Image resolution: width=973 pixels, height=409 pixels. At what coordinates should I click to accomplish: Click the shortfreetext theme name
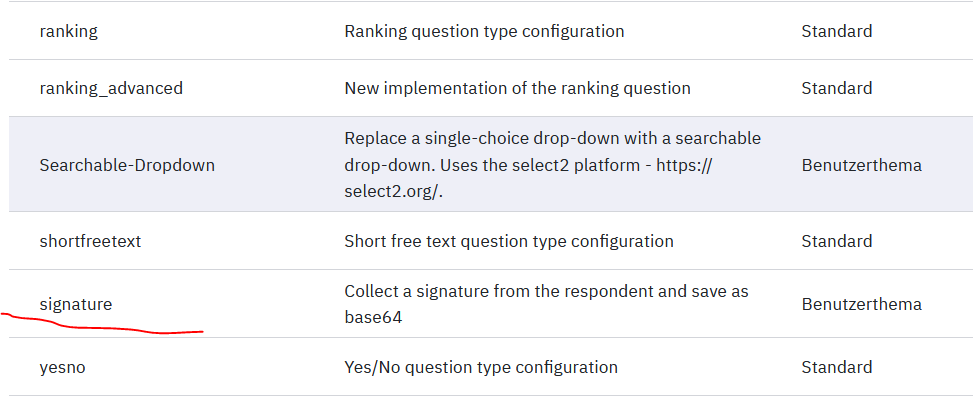click(96, 241)
